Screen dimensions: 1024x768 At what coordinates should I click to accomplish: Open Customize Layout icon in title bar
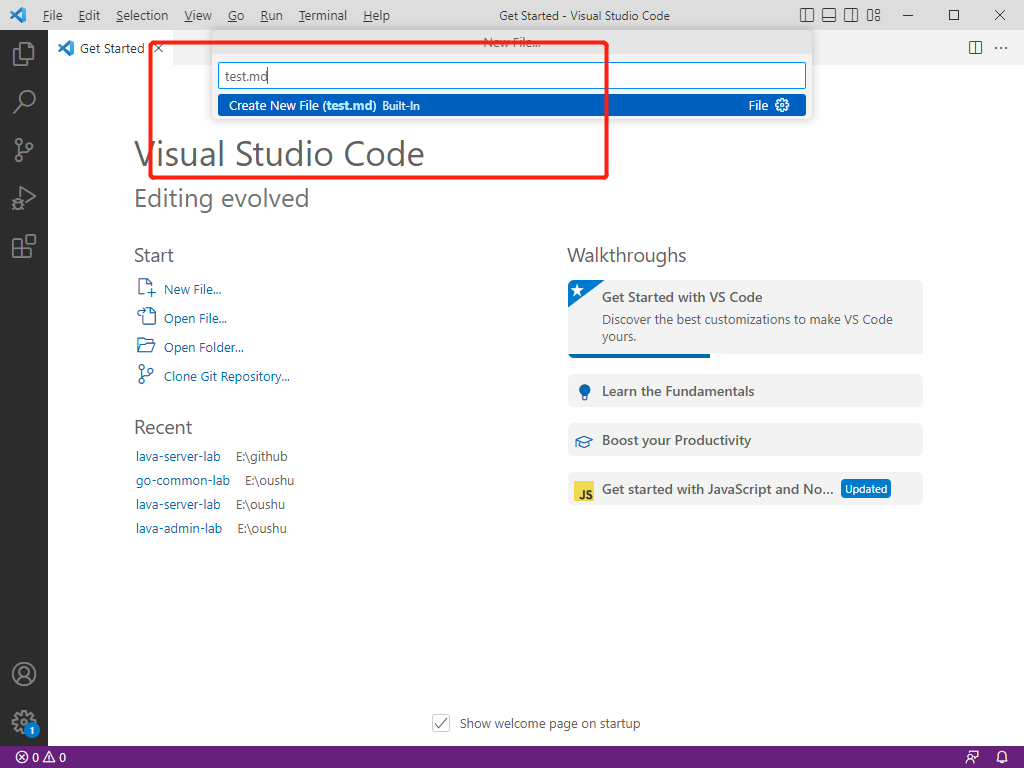tap(873, 15)
